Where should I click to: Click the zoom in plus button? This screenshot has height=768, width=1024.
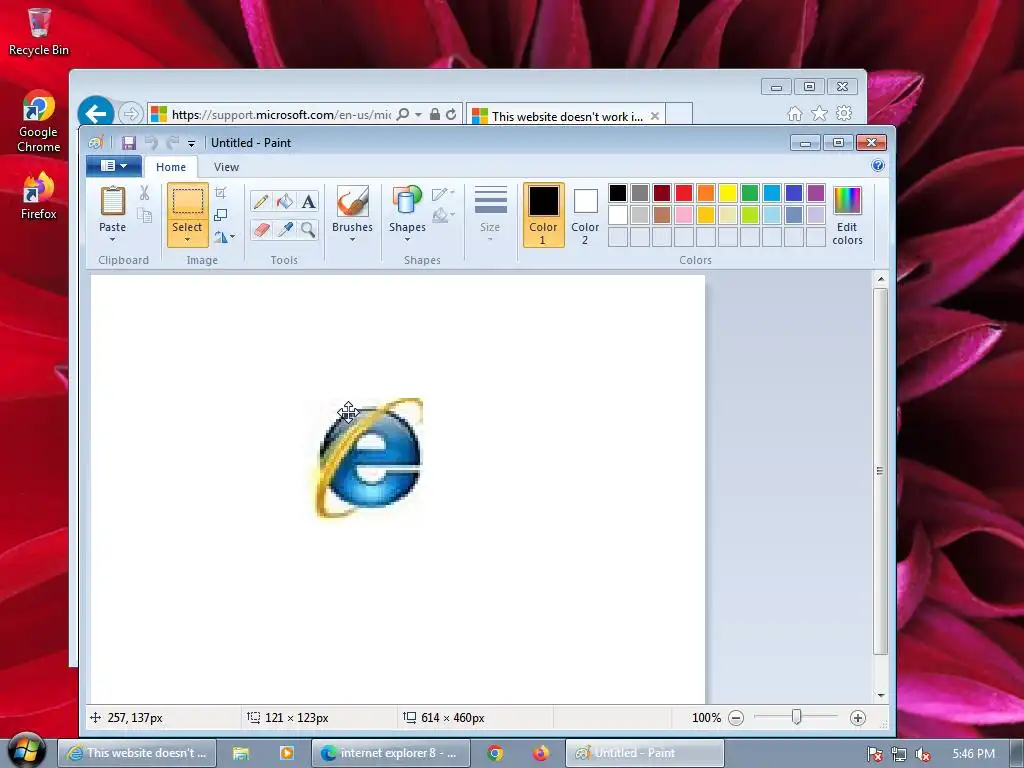[x=857, y=718]
